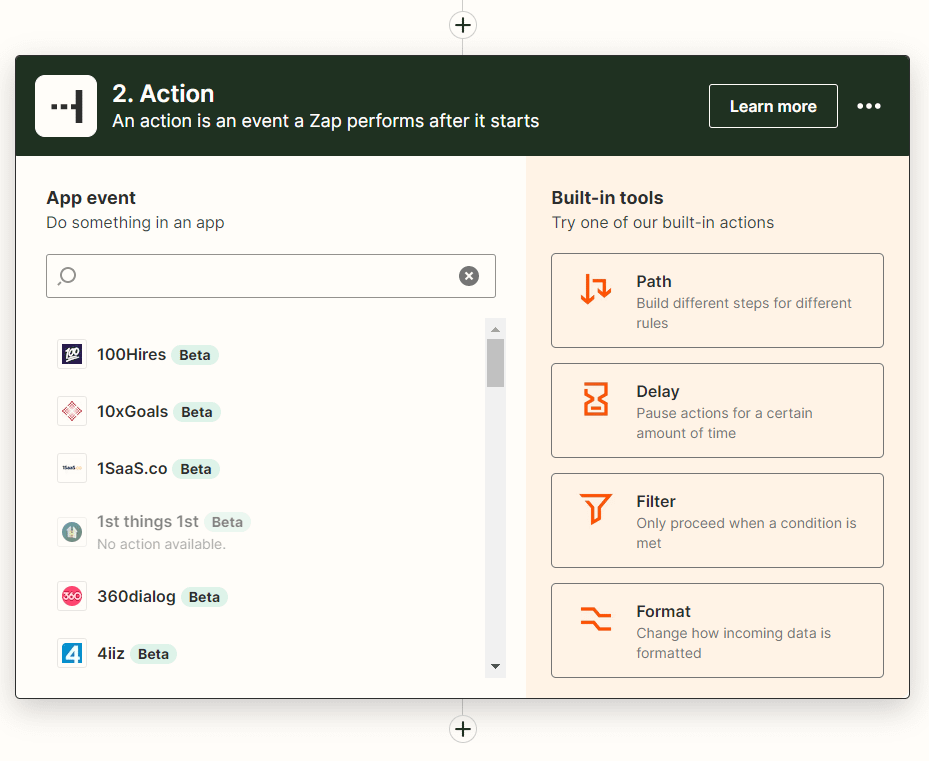Select the 4iiz app icon
This screenshot has width=929, height=761.
coord(72,653)
